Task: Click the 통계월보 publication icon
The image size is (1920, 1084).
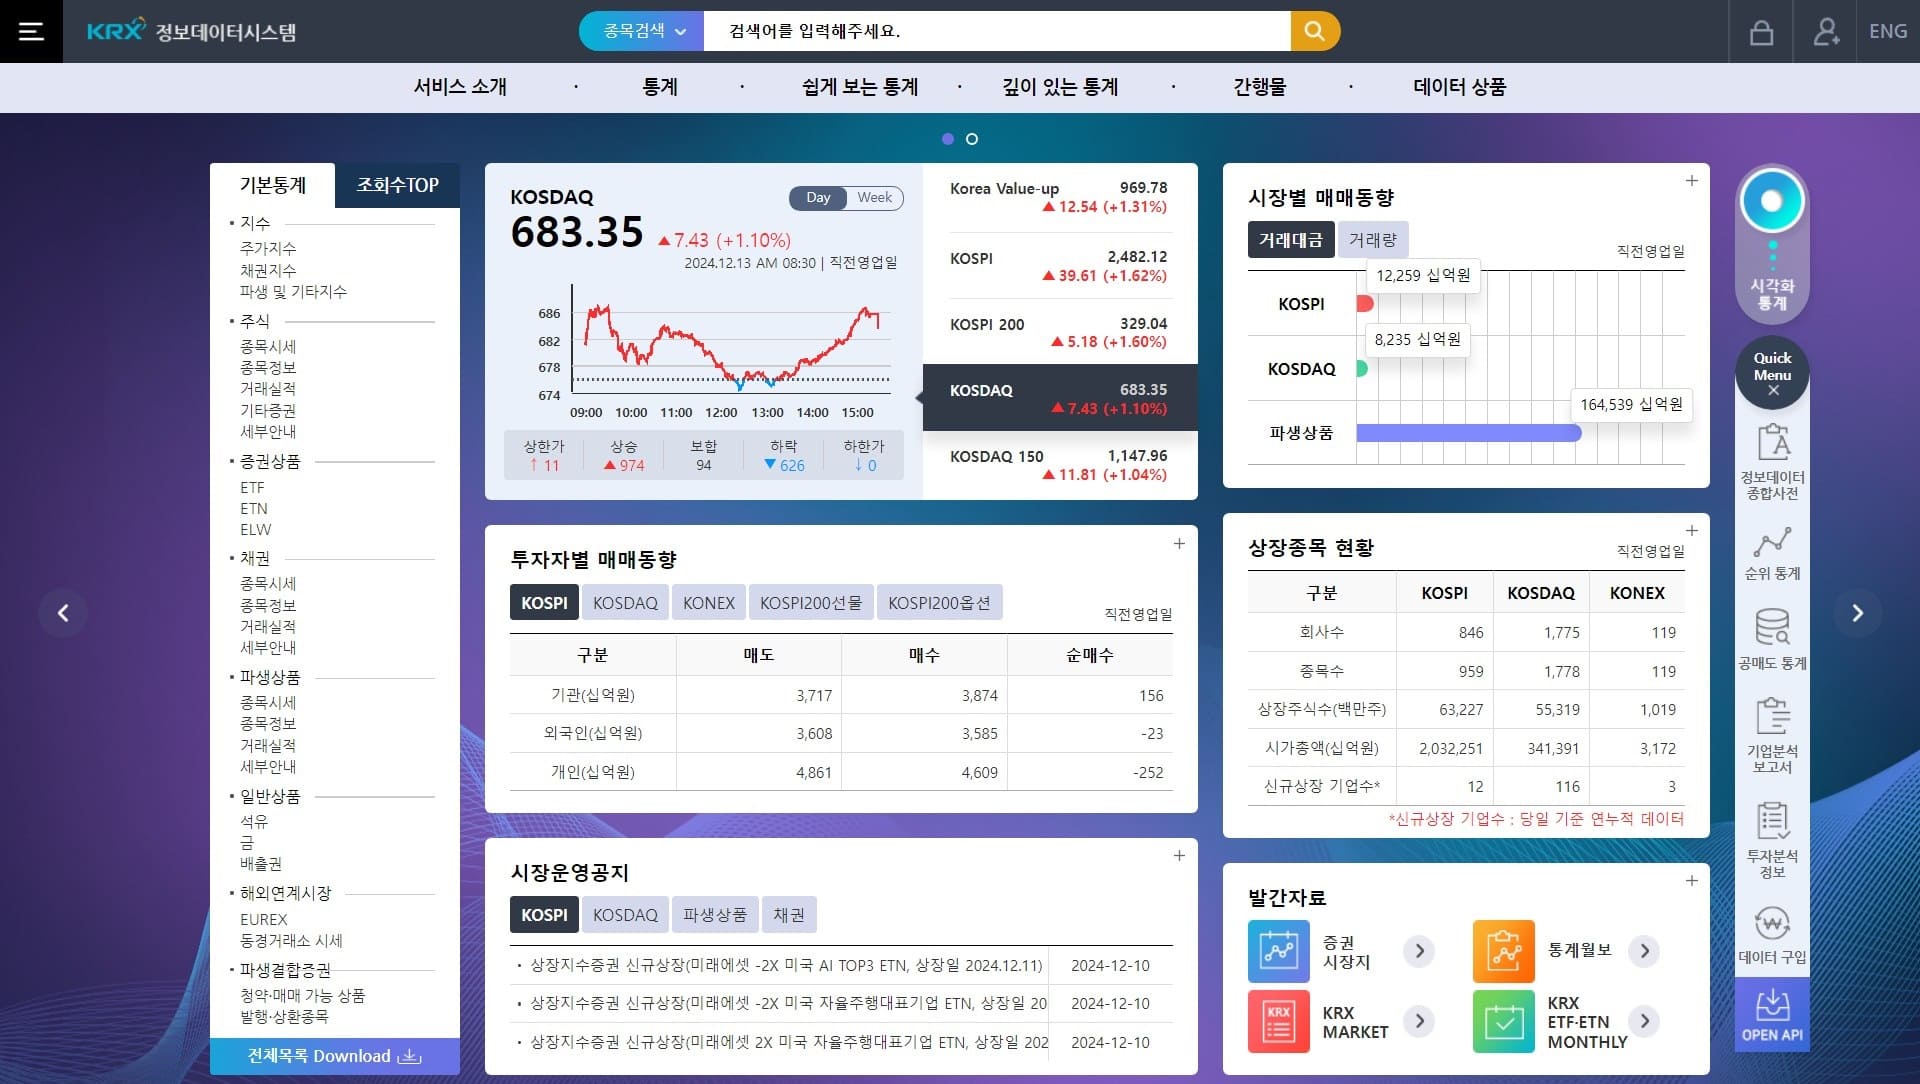Action: click(x=1503, y=951)
